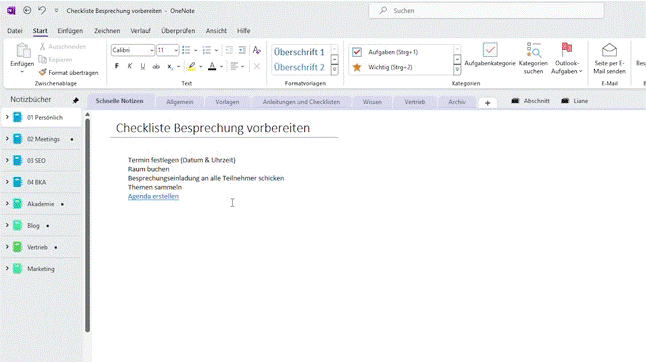Click the delete X icon in Text group
This screenshot has width=646, height=362.
point(257,66)
